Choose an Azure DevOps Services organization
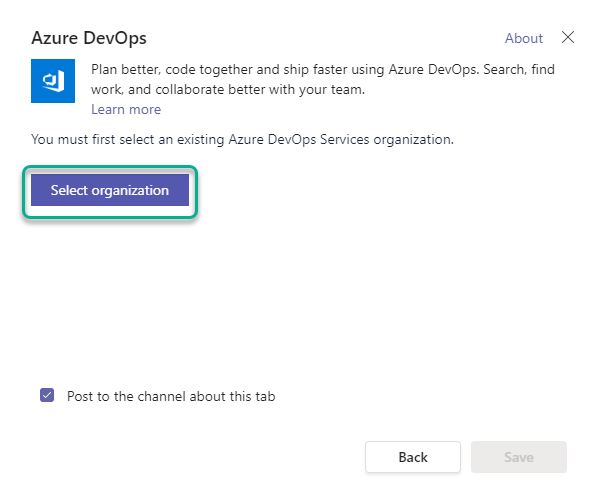Viewport: 599px width, 502px height. click(110, 190)
